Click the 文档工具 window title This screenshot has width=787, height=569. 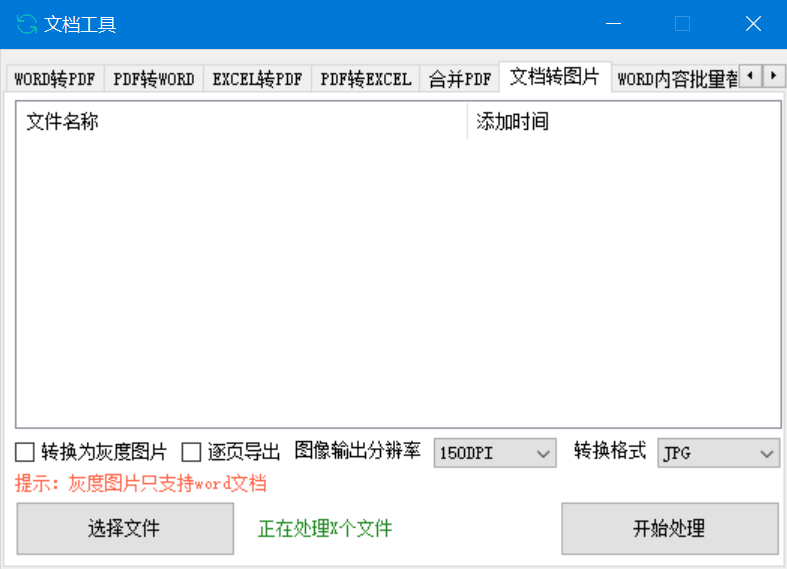point(80,24)
